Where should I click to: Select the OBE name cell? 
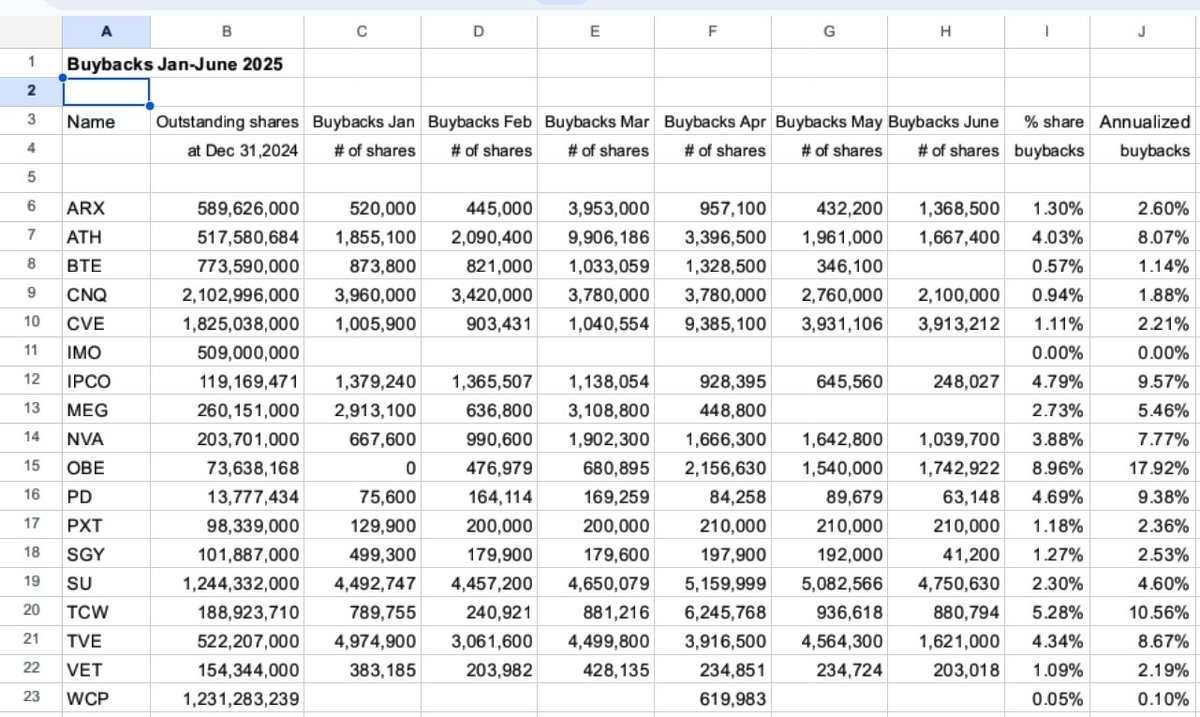point(107,468)
